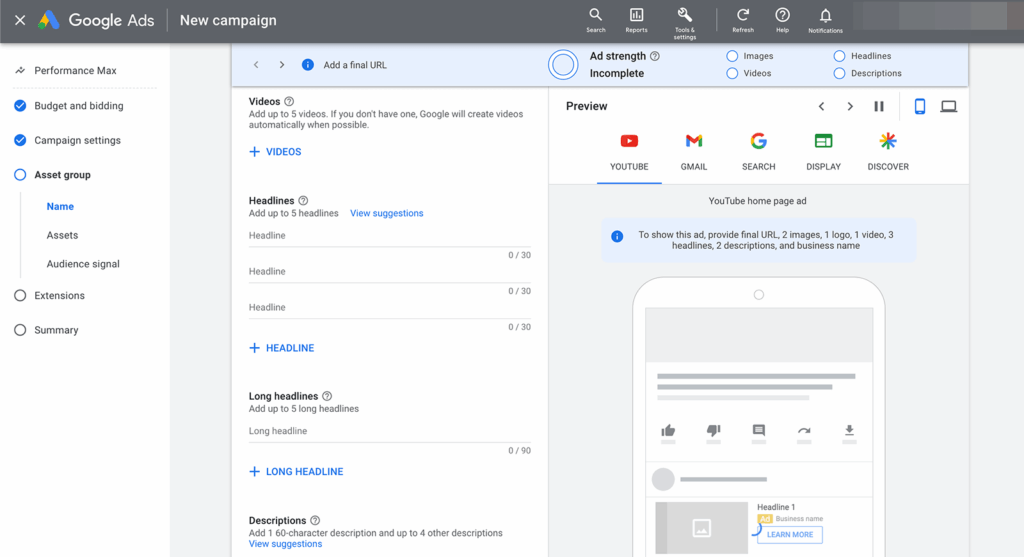This screenshot has height=557, width=1024.
Task: Click View suggestions link for Headlines
Action: (386, 213)
